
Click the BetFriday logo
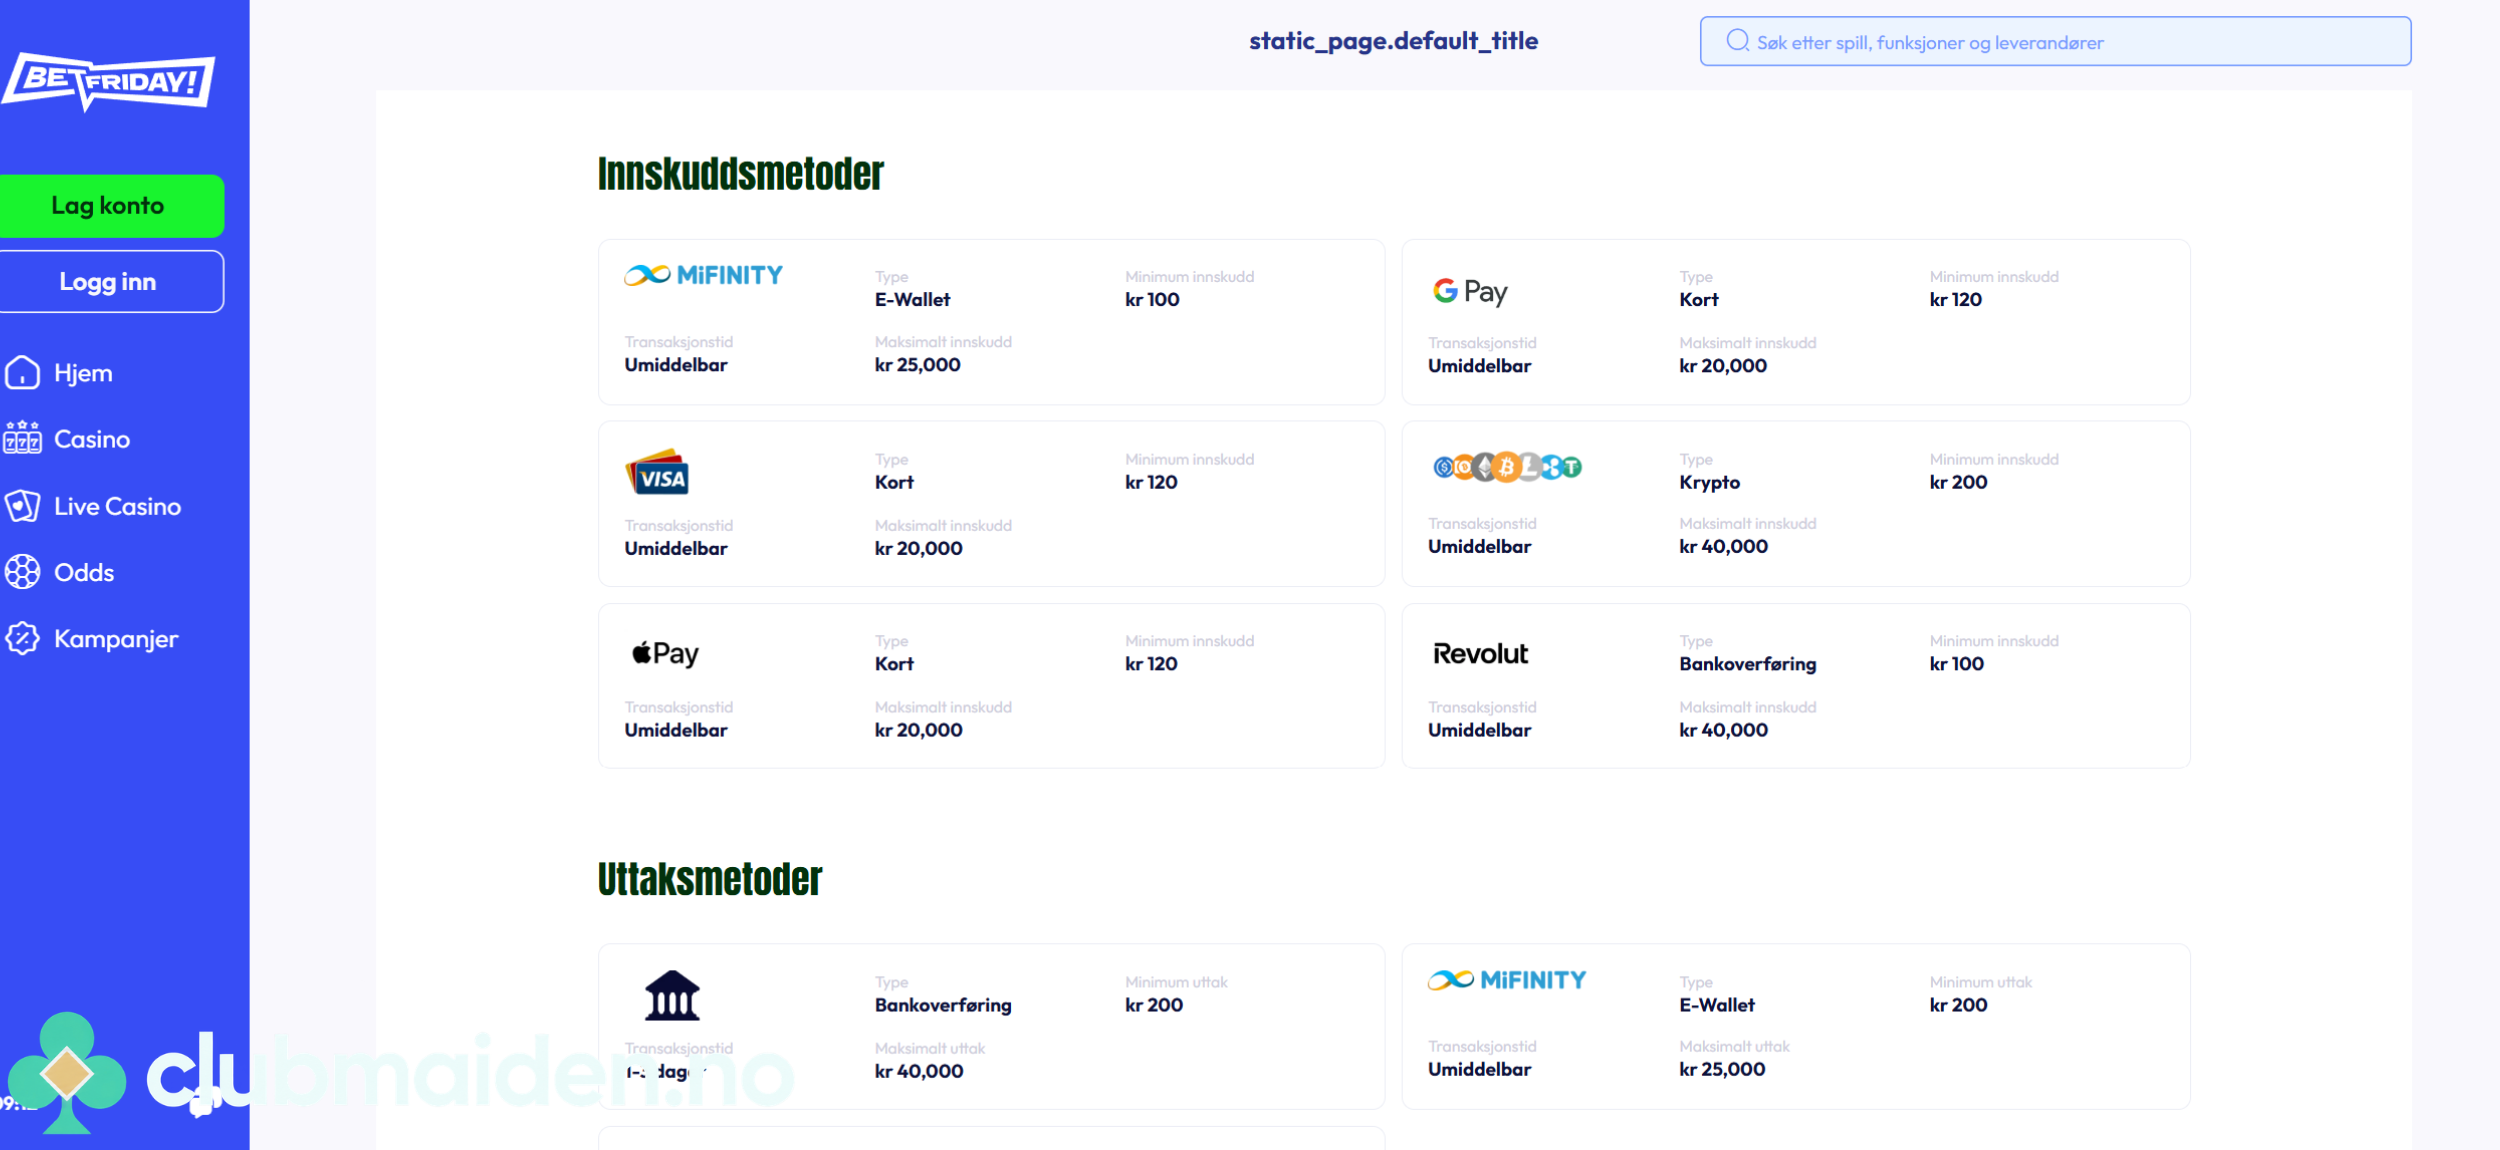[x=108, y=81]
